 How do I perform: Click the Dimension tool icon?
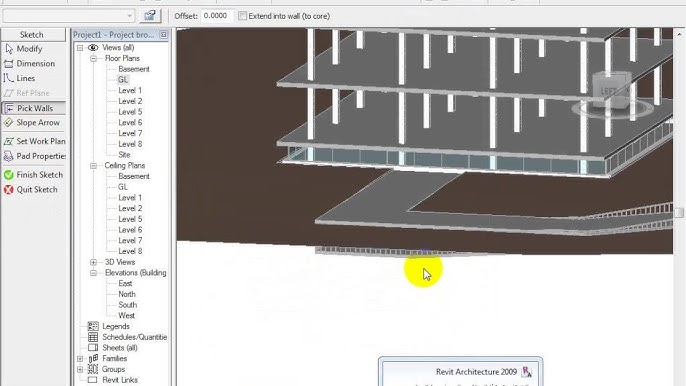coord(8,63)
